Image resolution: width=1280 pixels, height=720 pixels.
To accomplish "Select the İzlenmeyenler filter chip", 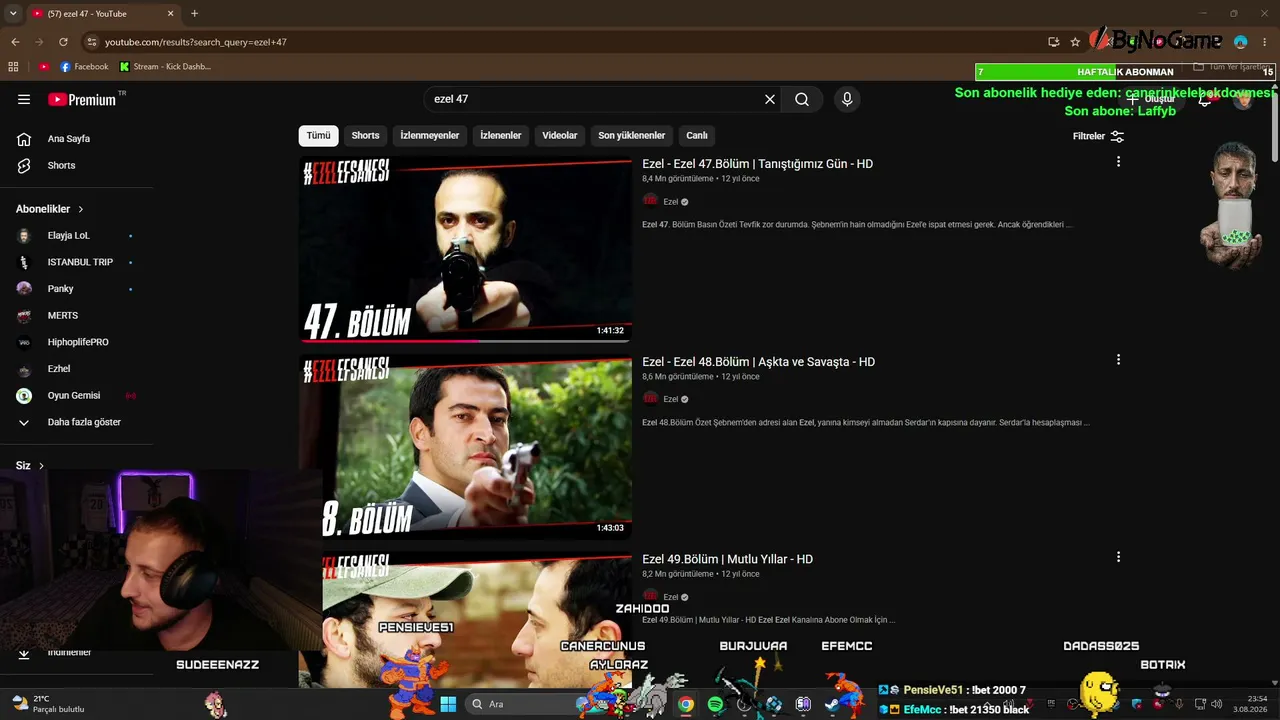I will (430, 136).
